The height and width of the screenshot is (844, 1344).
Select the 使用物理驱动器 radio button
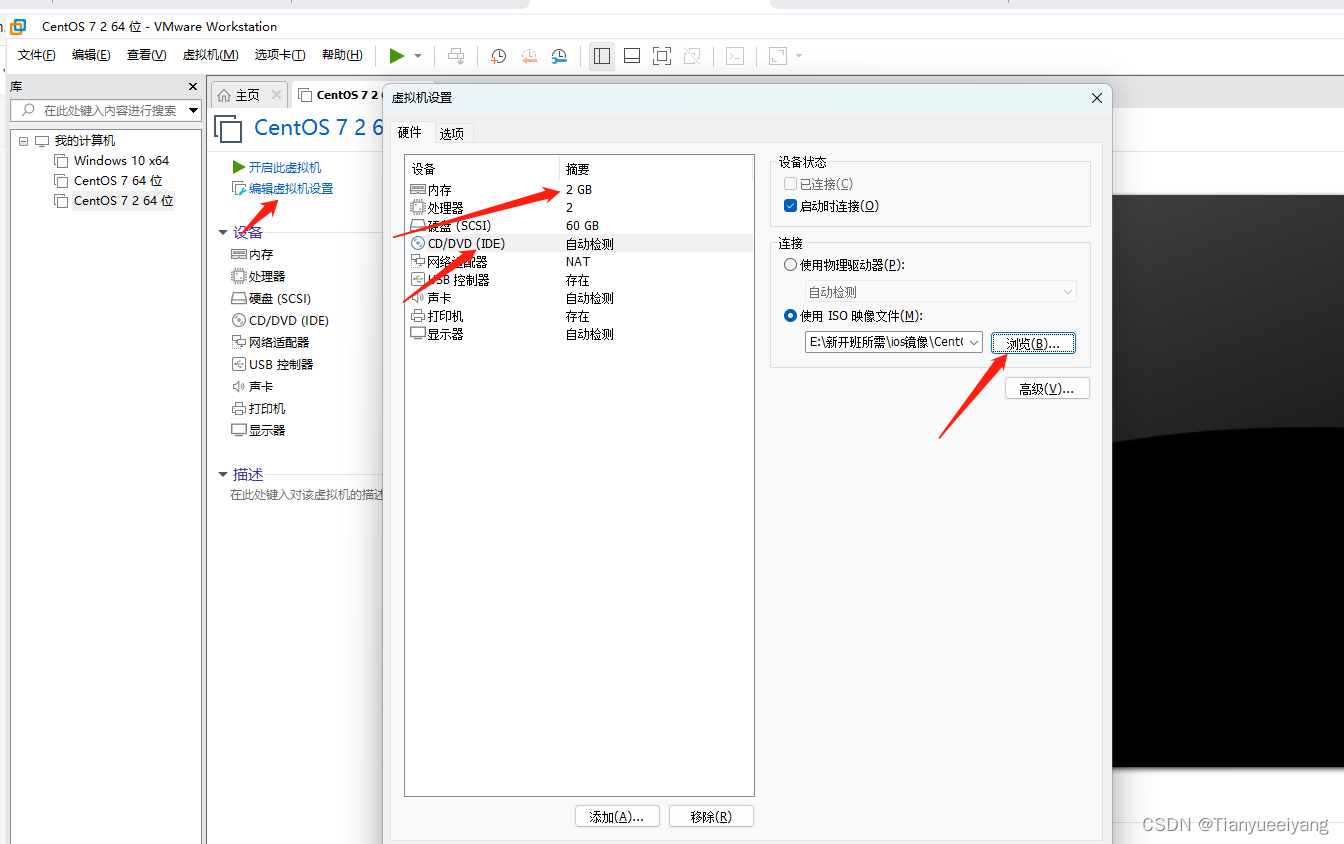(x=790, y=264)
